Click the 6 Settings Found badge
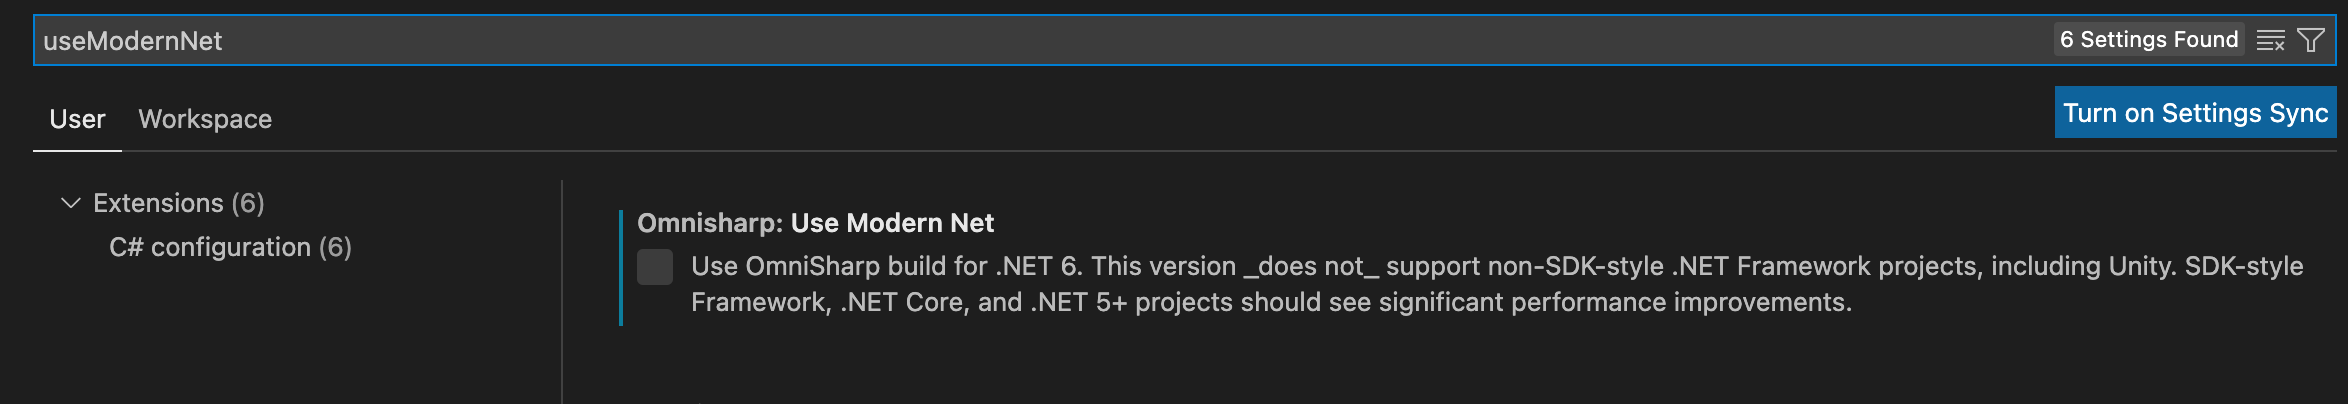Viewport: 2348px width, 404px height. (x=2148, y=40)
